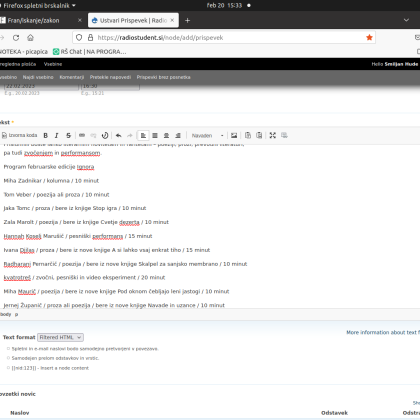
Task: Toggle Izvorna koda source view
Action: pos(19,135)
